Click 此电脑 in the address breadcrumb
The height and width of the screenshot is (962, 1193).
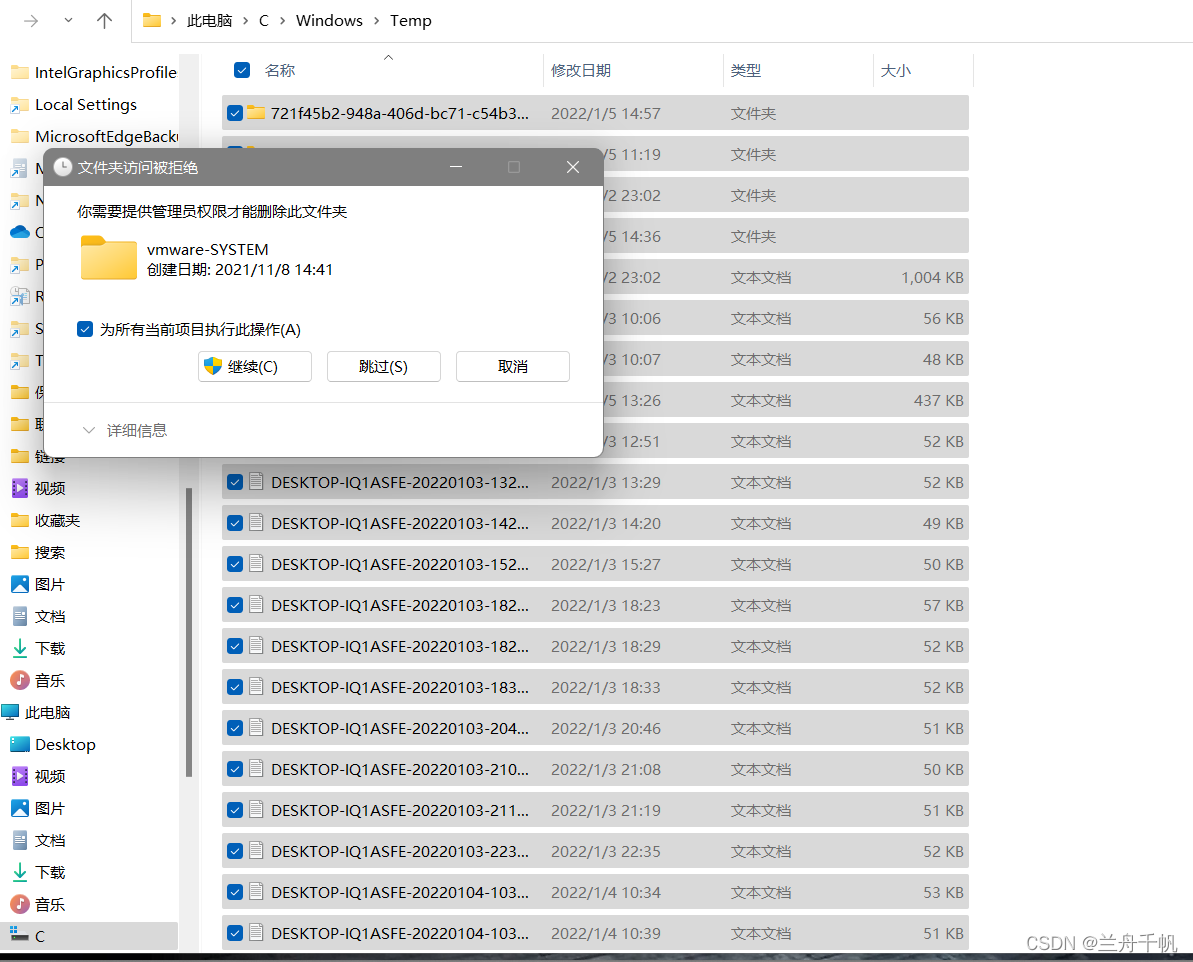click(x=209, y=21)
